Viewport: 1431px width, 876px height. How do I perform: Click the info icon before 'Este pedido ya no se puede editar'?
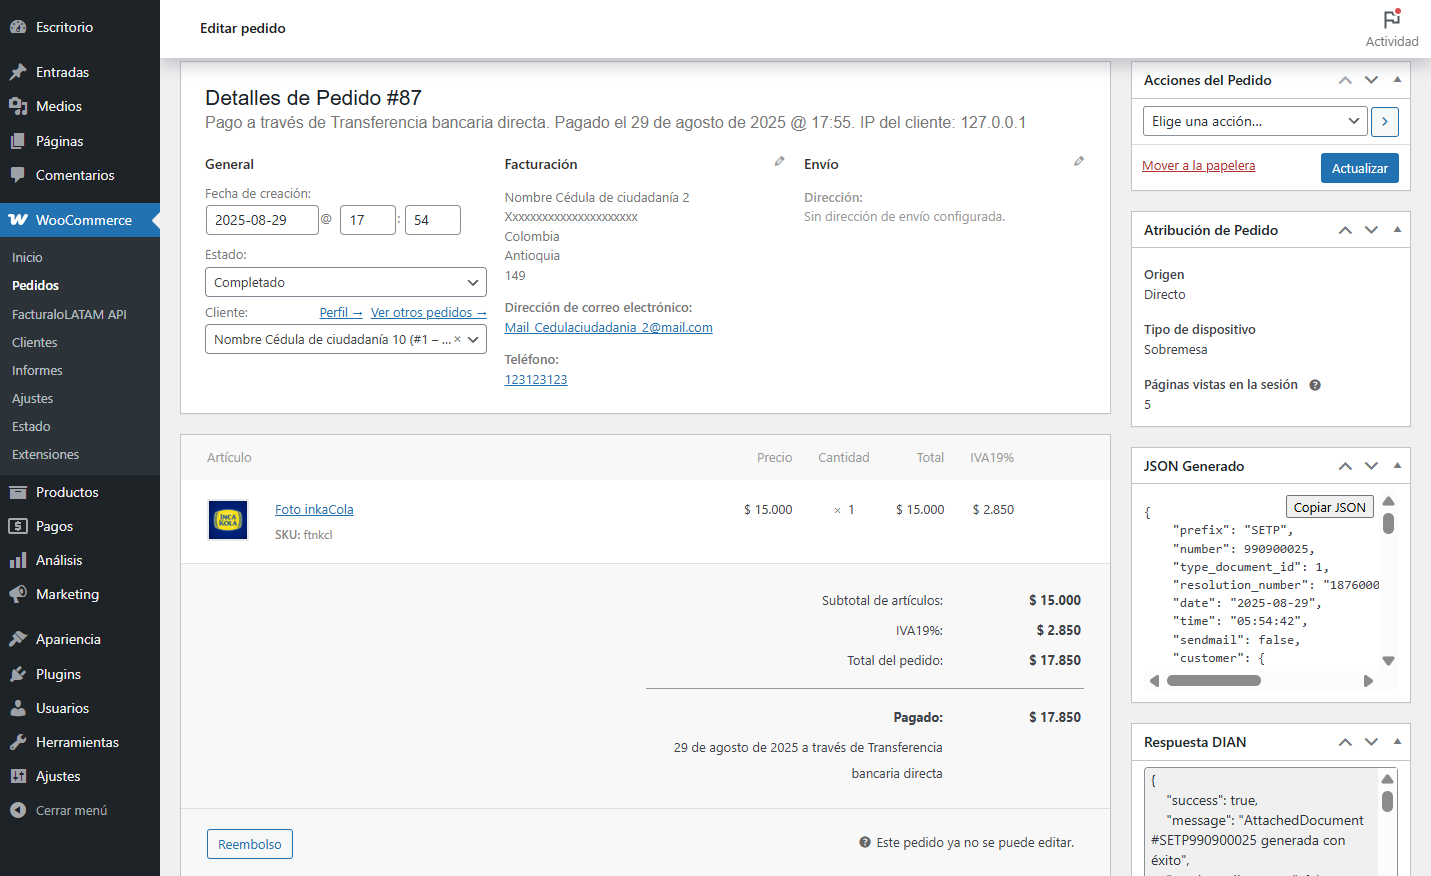(865, 842)
